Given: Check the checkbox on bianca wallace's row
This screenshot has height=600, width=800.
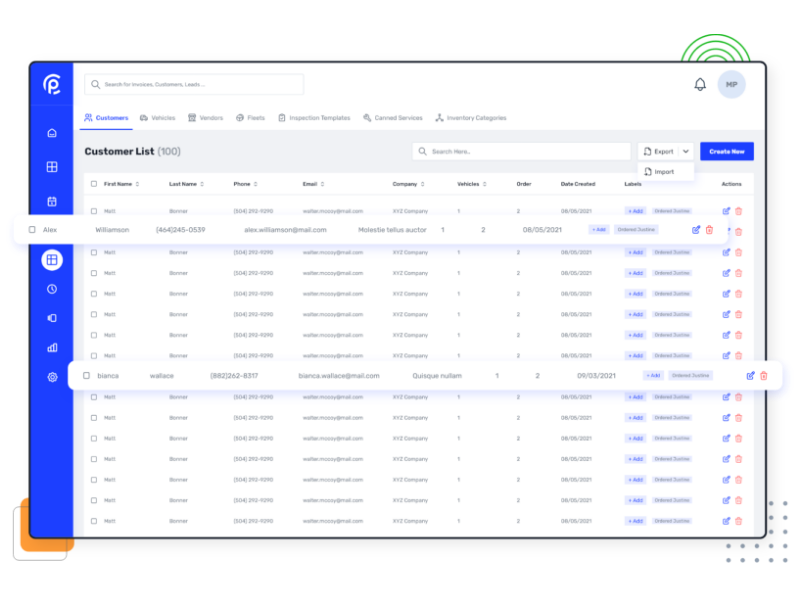Looking at the screenshot, I should (x=86, y=375).
